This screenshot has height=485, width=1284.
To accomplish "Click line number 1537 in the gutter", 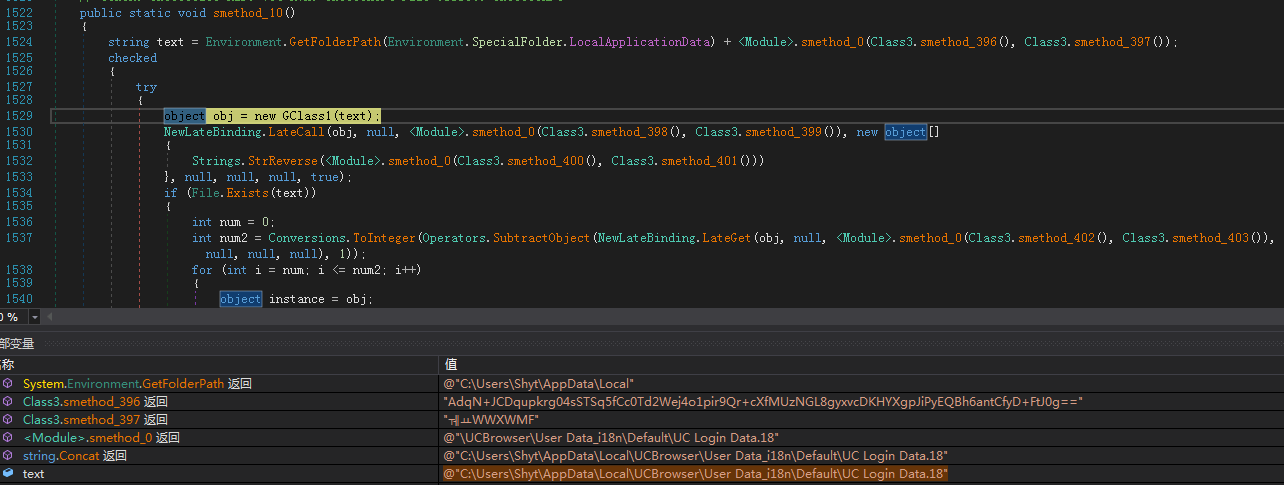I will (x=18, y=238).
